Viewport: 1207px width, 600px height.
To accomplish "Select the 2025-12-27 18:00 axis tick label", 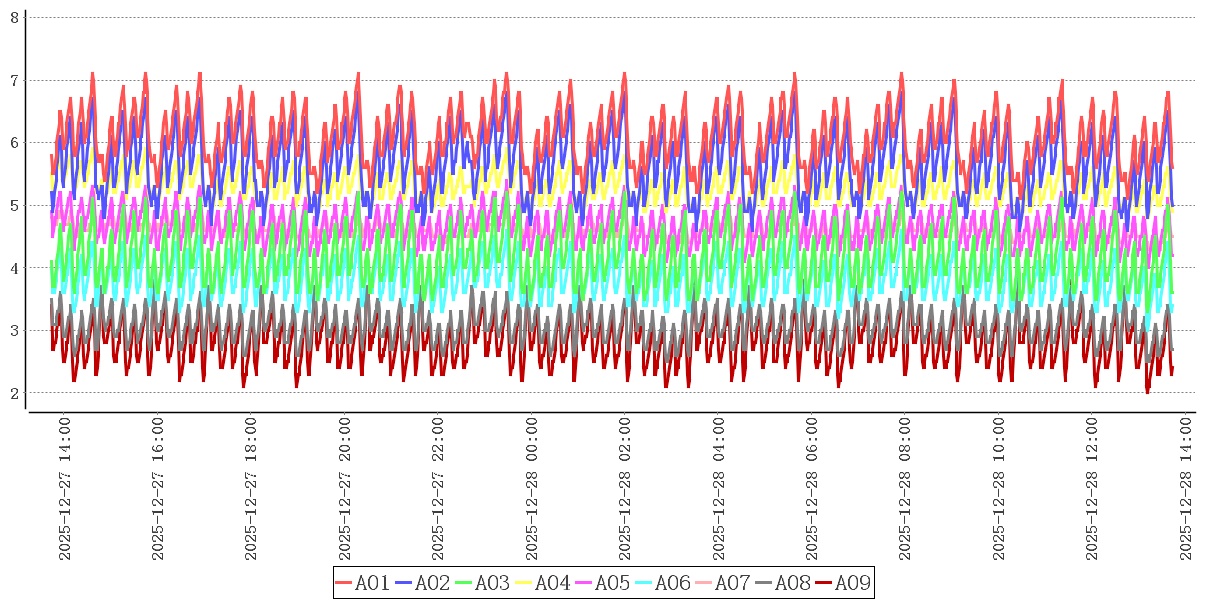I will click(252, 489).
